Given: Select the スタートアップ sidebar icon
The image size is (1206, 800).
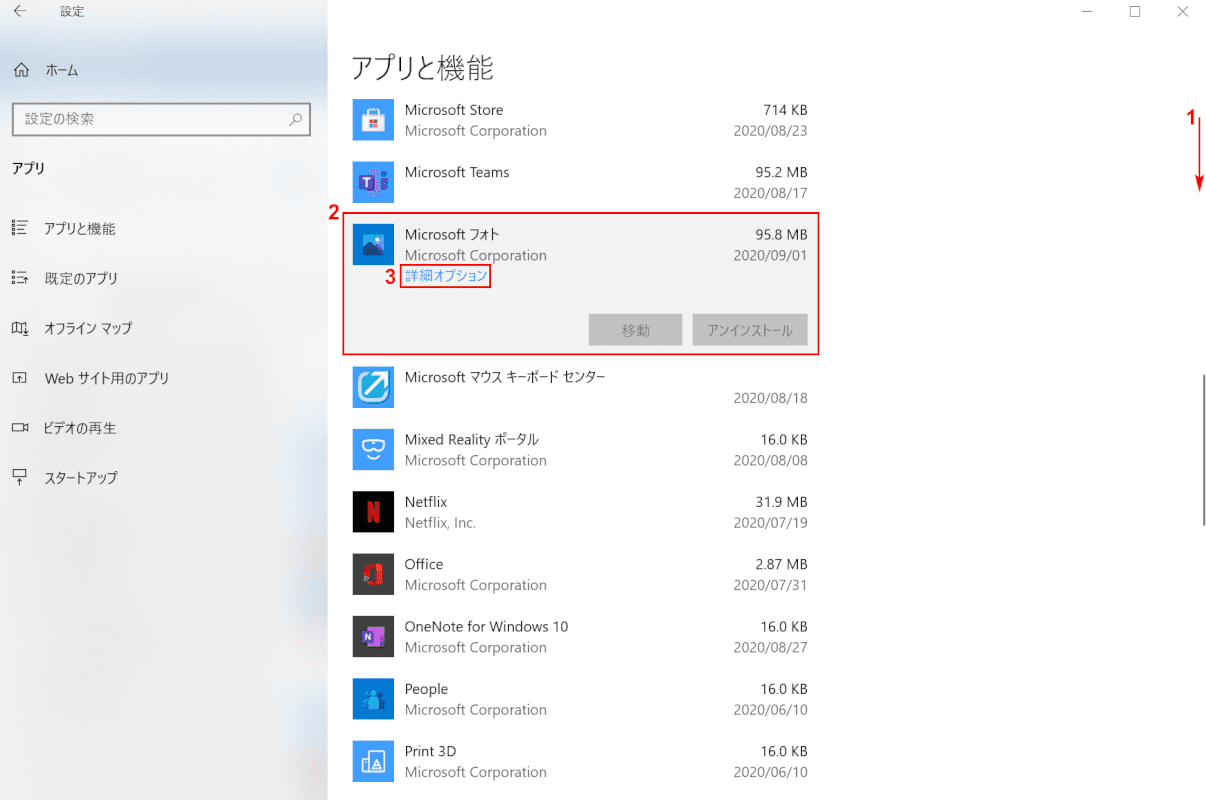Looking at the screenshot, I should [20, 477].
